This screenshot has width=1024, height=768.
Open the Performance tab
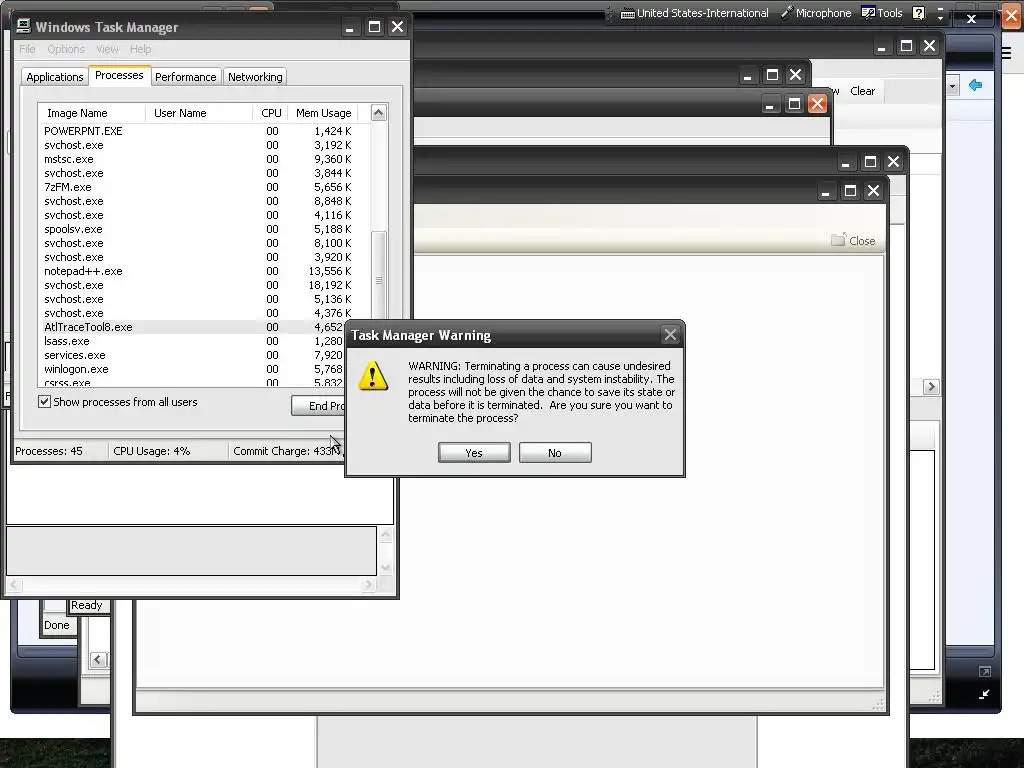click(185, 76)
